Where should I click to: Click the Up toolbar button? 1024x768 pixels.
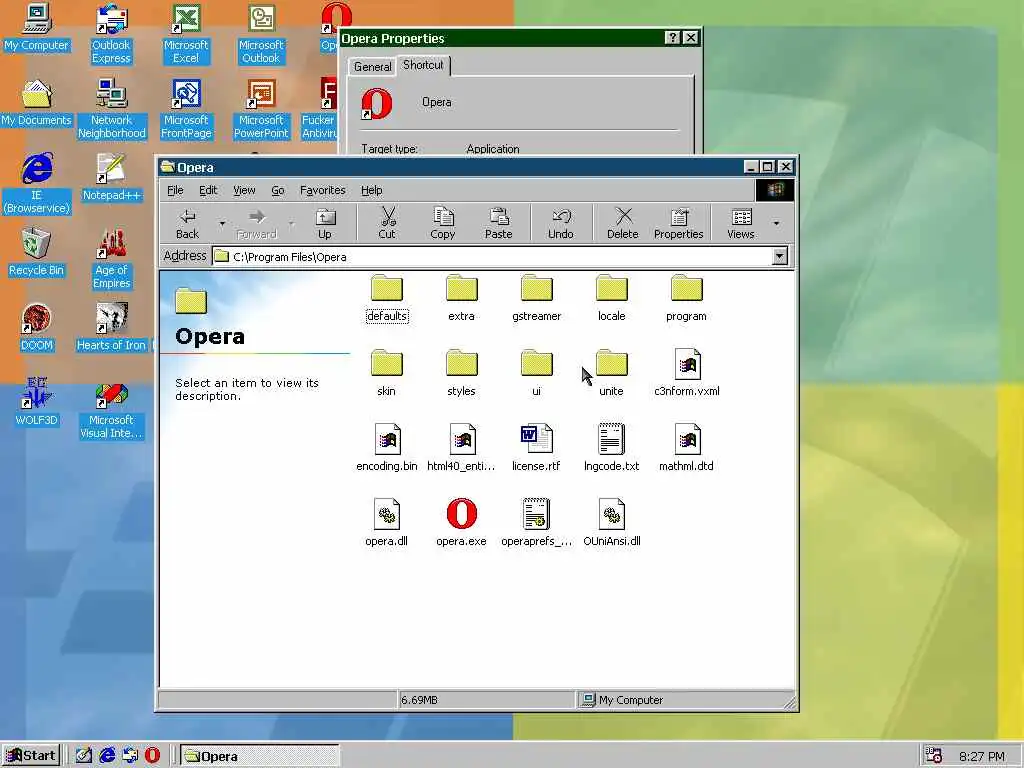[x=325, y=223]
